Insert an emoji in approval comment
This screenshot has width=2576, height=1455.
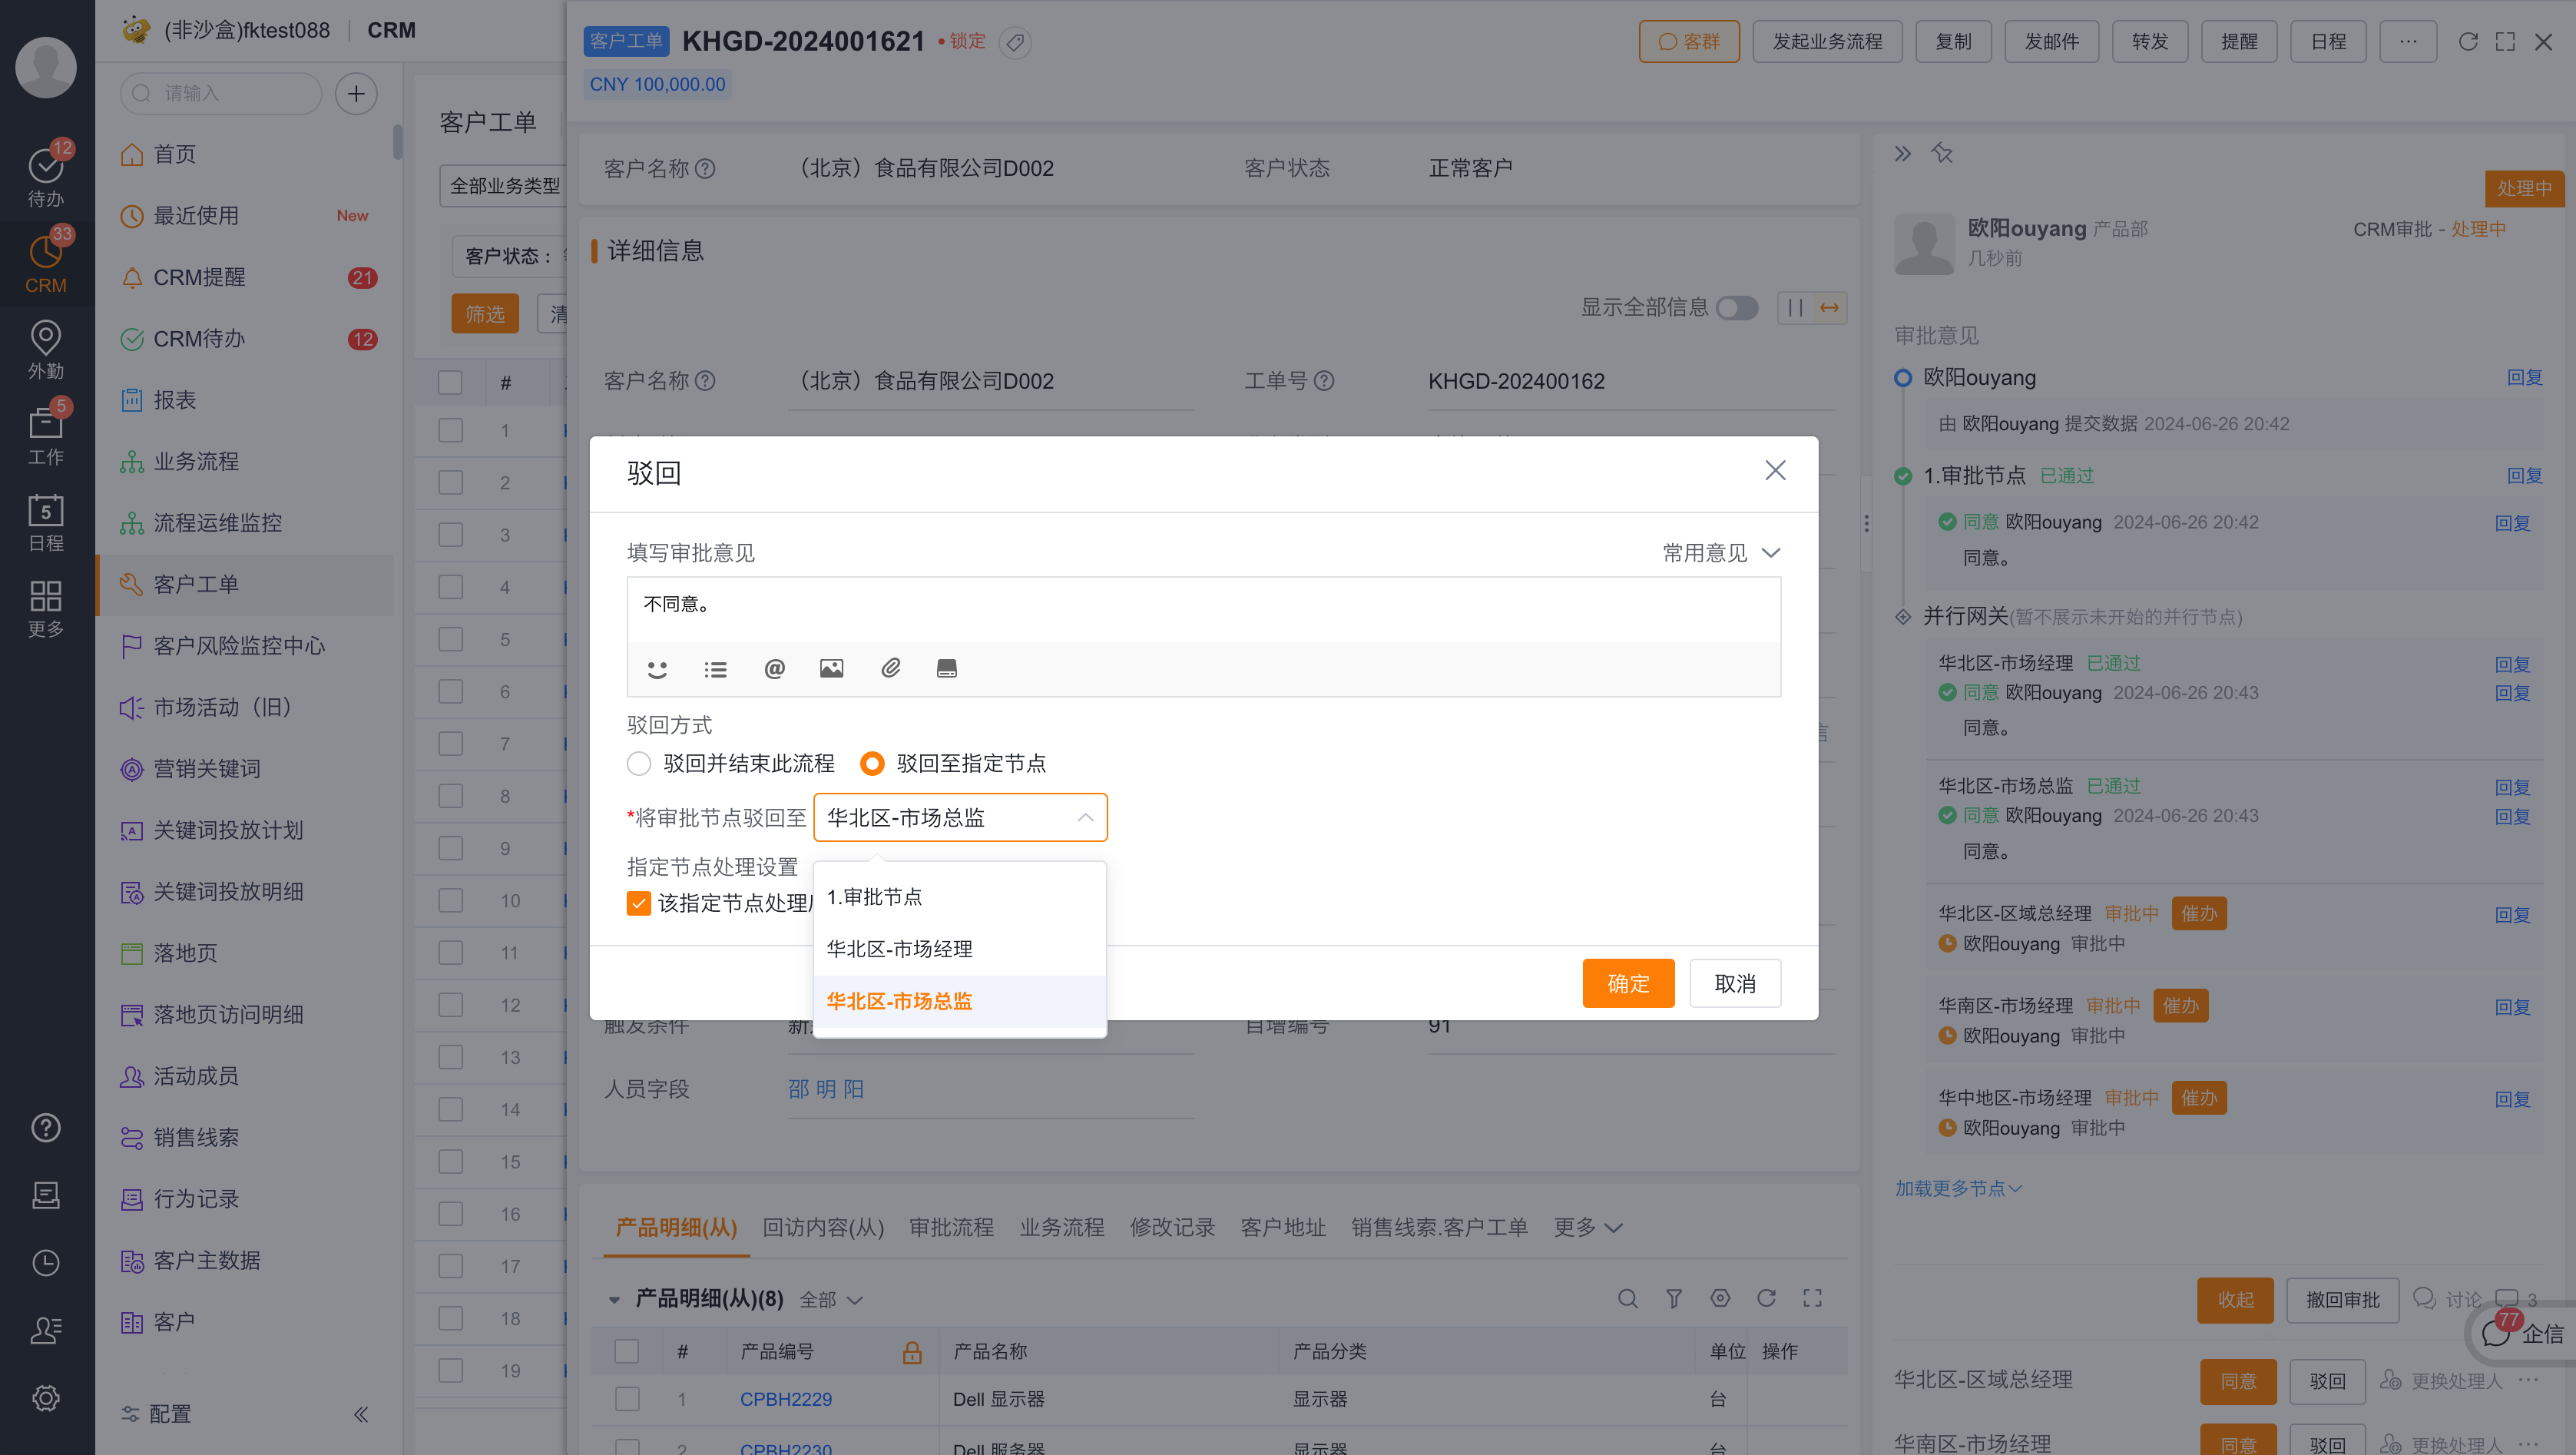coord(657,669)
